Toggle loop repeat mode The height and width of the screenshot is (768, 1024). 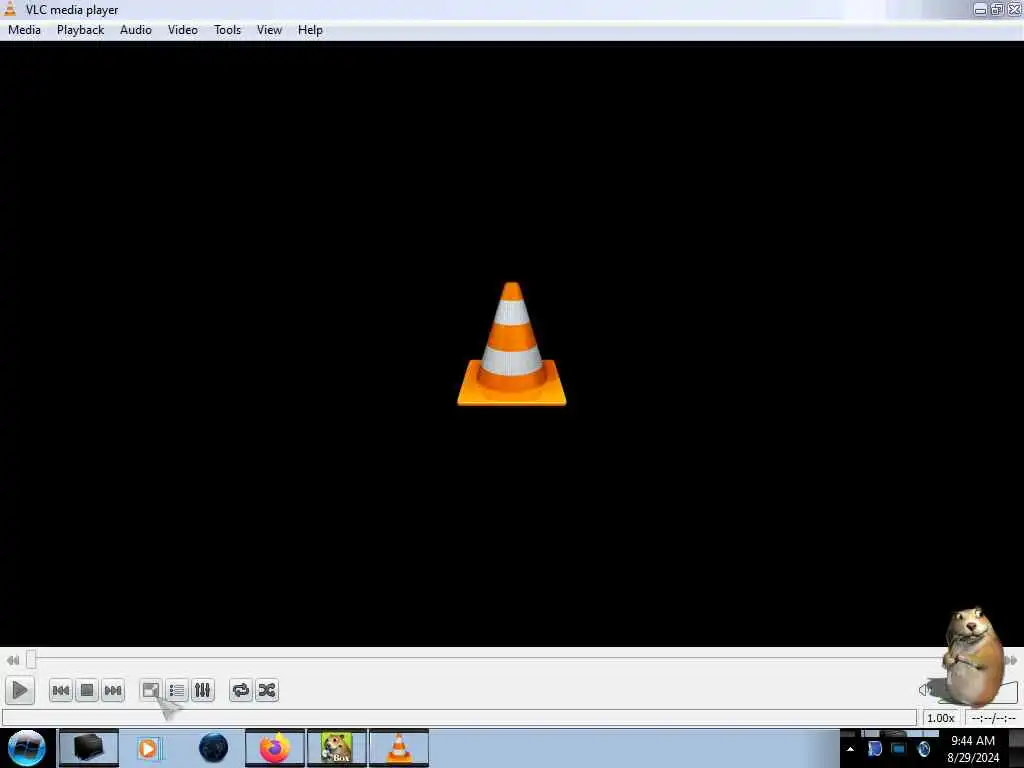click(241, 690)
